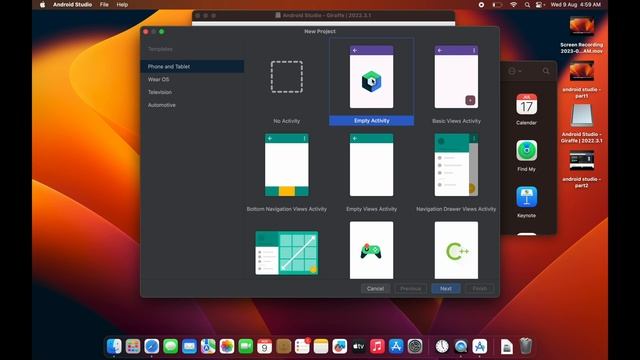Select Phone and Tablet in Templates list
This screenshot has height=360, width=640.
click(192, 66)
